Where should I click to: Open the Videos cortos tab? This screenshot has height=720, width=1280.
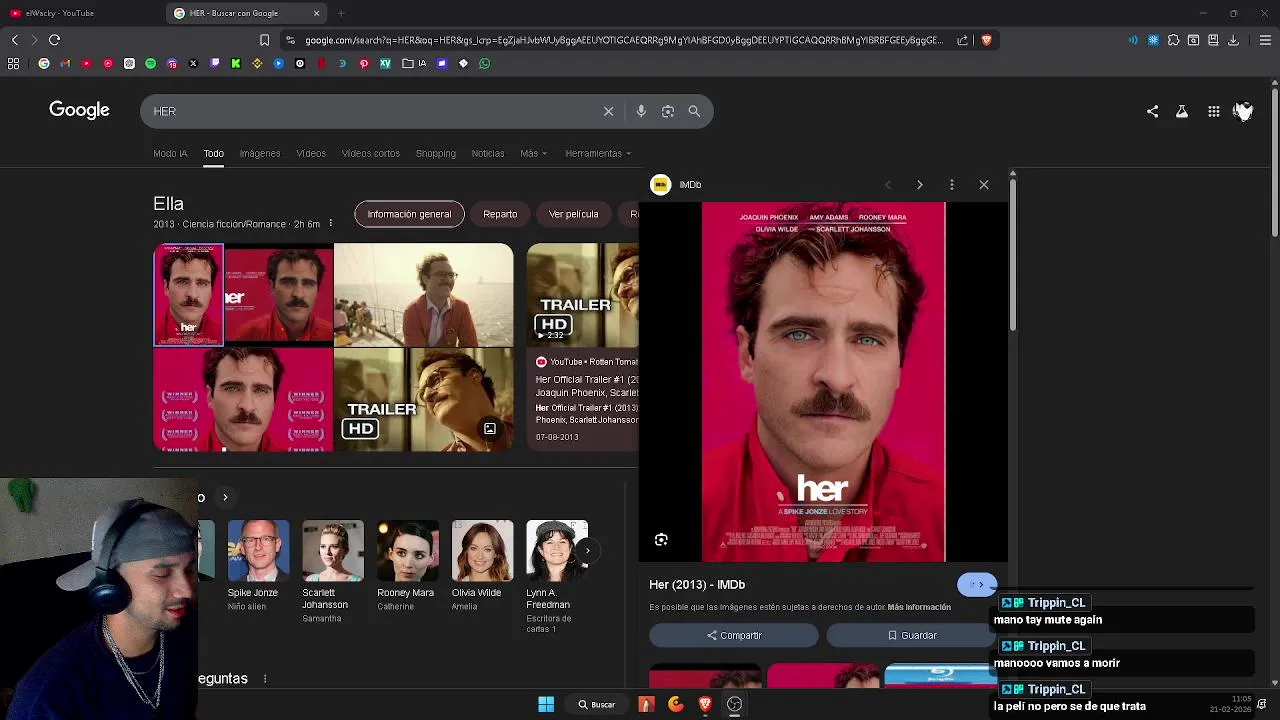(x=371, y=153)
